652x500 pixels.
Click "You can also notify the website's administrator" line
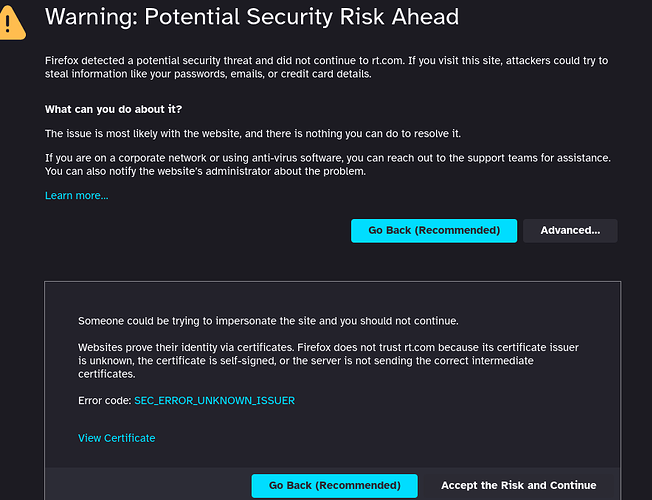(205, 171)
